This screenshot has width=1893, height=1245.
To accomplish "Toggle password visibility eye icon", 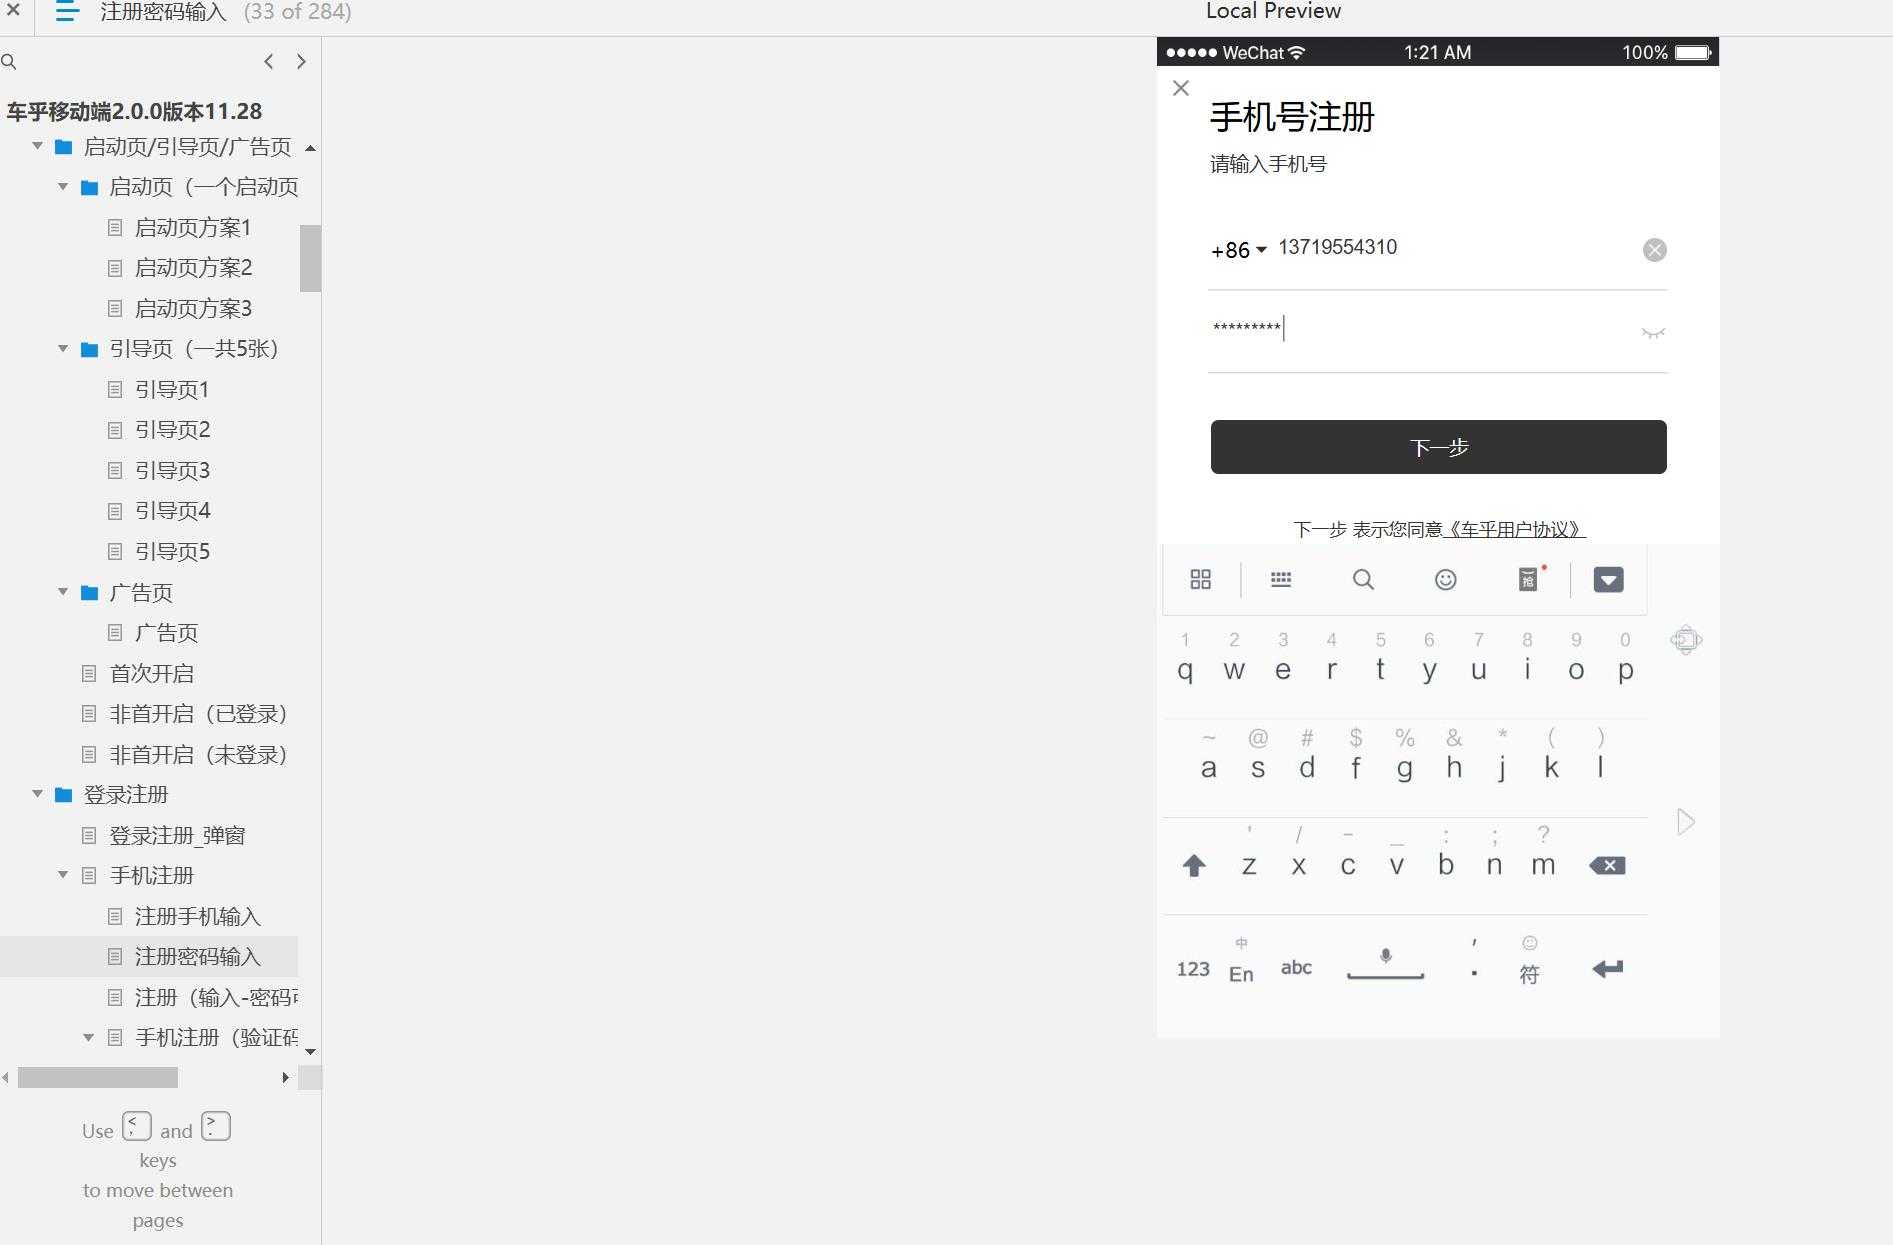I will point(1653,331).
